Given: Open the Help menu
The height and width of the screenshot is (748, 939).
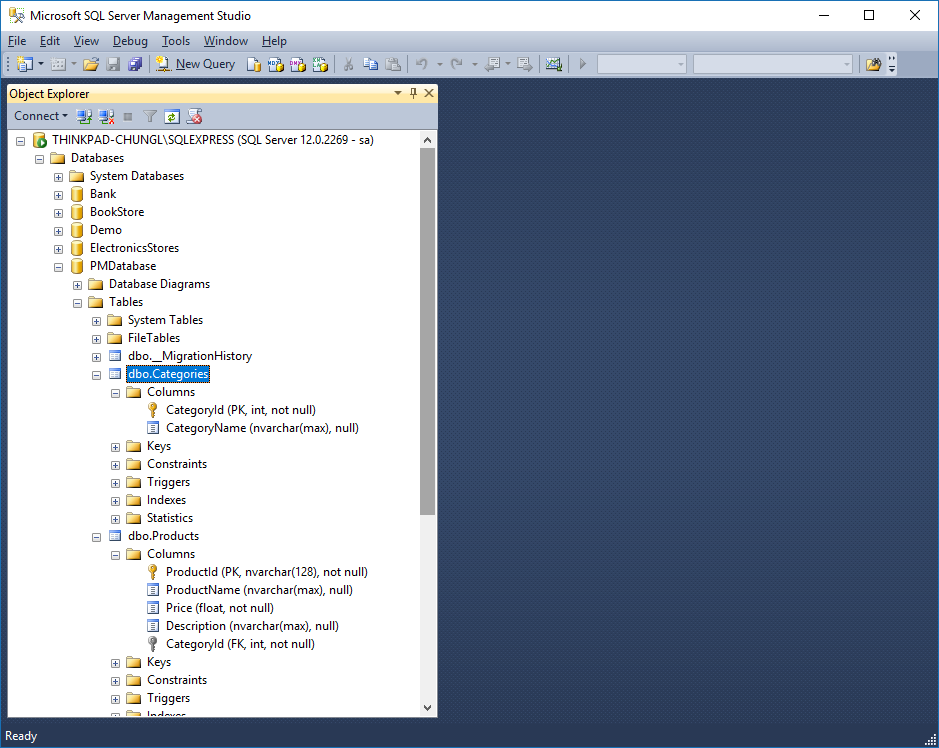Looking at the screenshot, I should point(274,41).
